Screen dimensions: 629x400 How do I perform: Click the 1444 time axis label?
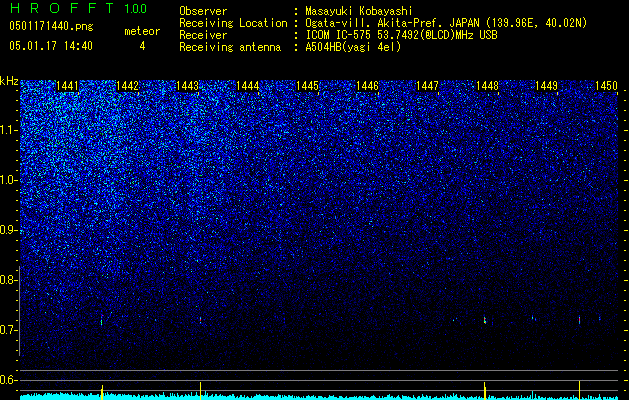tap(248, 86)
